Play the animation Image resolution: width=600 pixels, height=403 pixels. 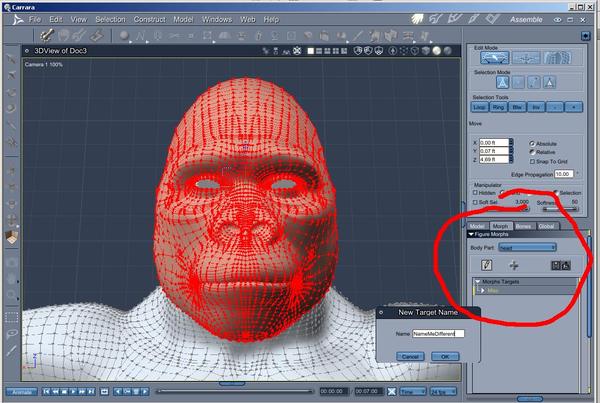pyautogui.click(x=73, y=392)
